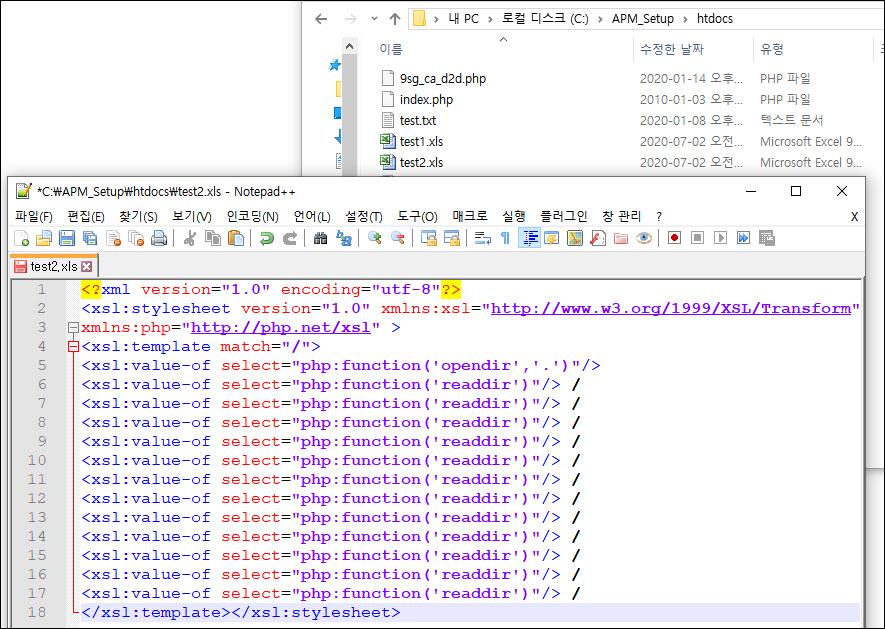Undo the last edit via green arrow
This screenshot has height=629, width=885.
pos(266,238)
